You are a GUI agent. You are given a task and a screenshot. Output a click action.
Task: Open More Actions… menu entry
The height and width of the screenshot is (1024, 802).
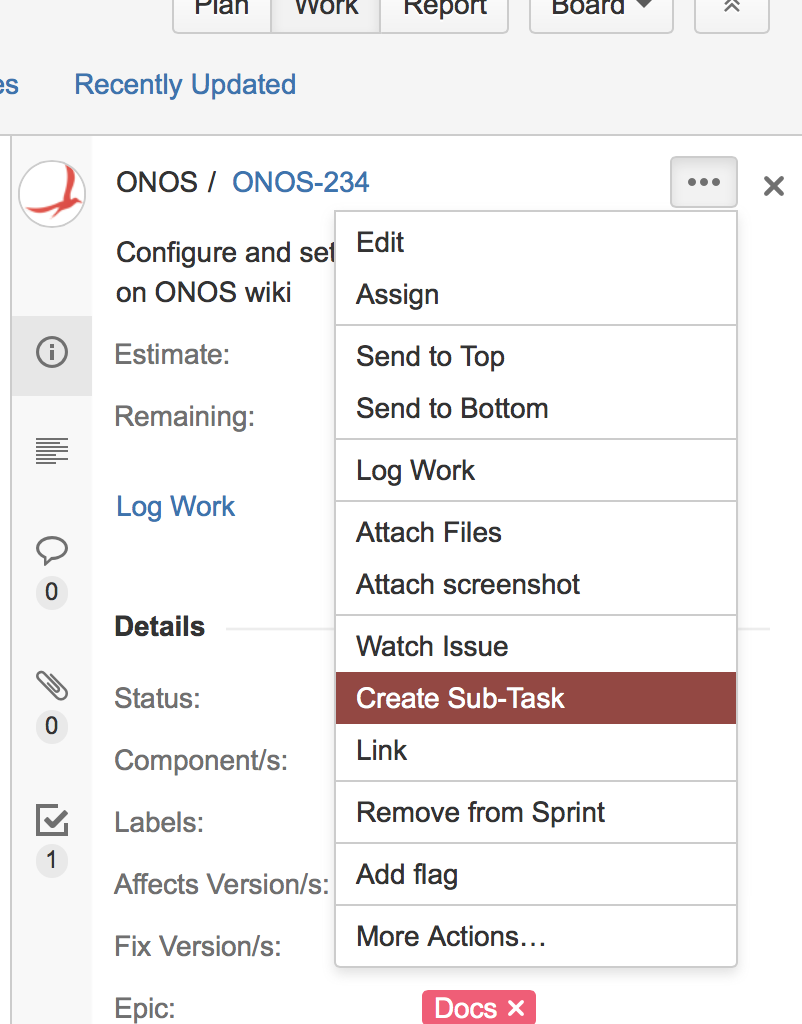451,937
